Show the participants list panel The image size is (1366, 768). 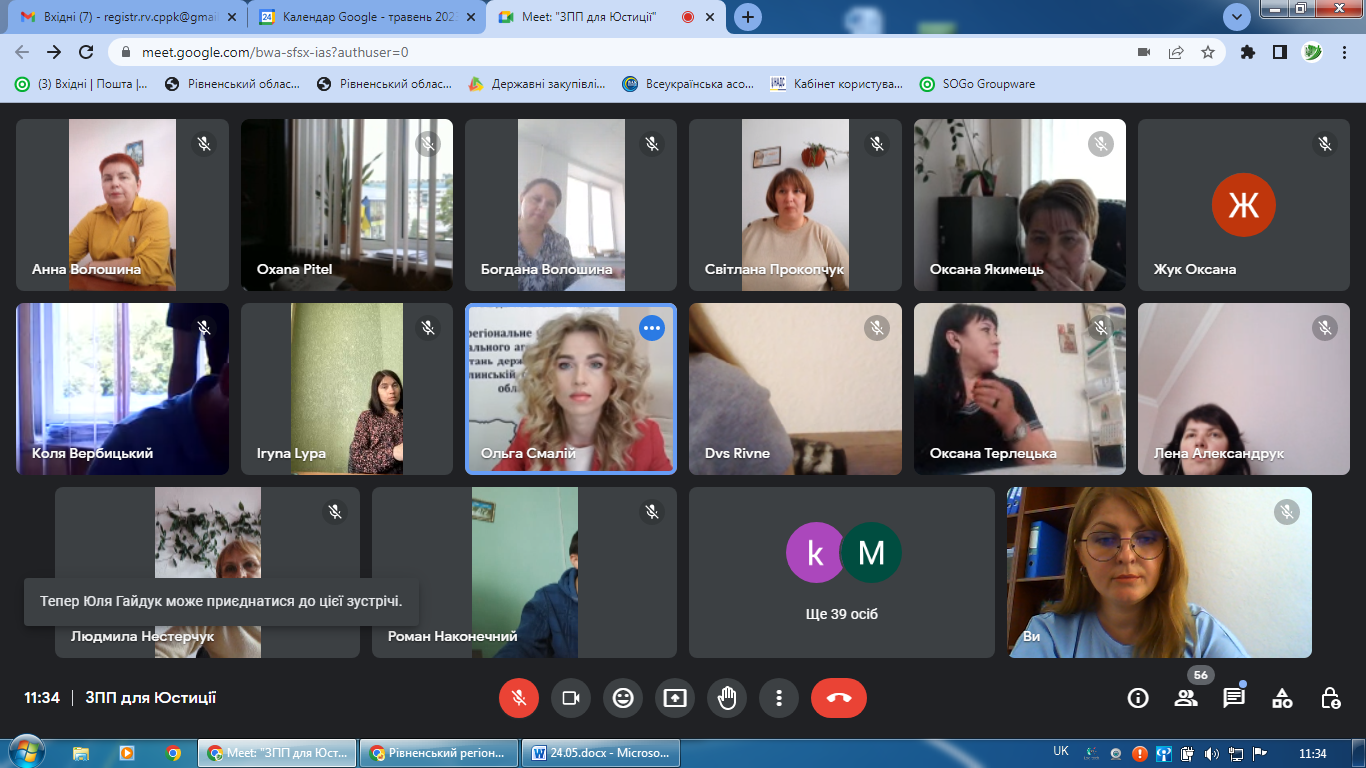[1186, 698]
